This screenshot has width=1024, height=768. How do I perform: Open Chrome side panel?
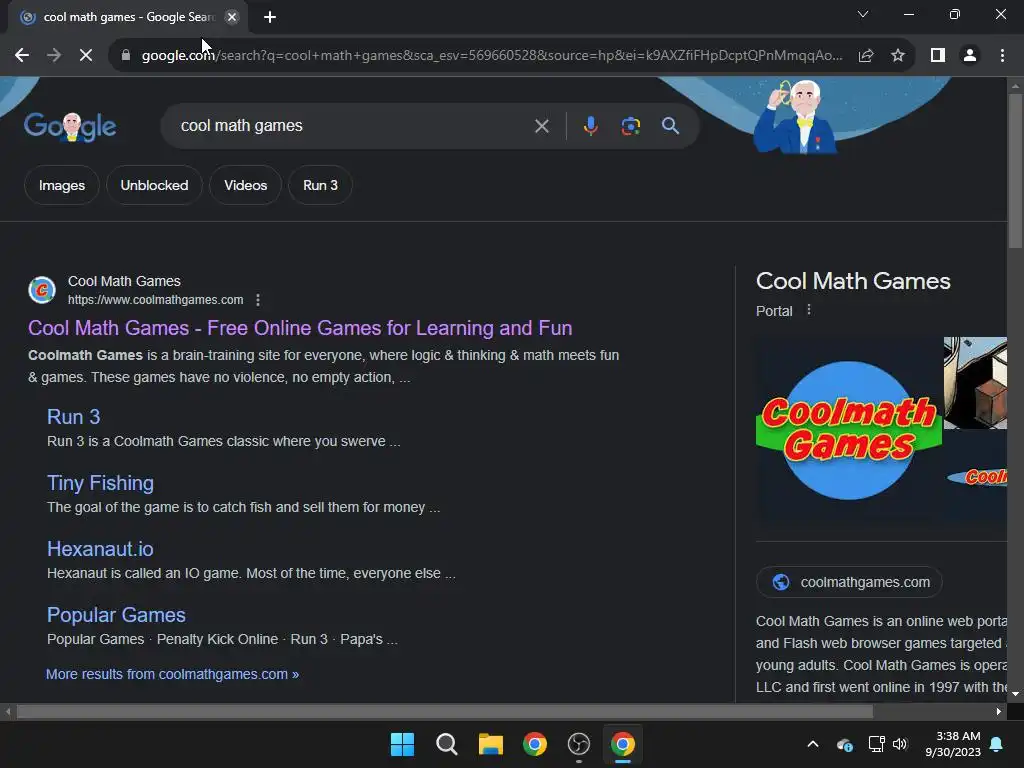click(x=938, y=56)
